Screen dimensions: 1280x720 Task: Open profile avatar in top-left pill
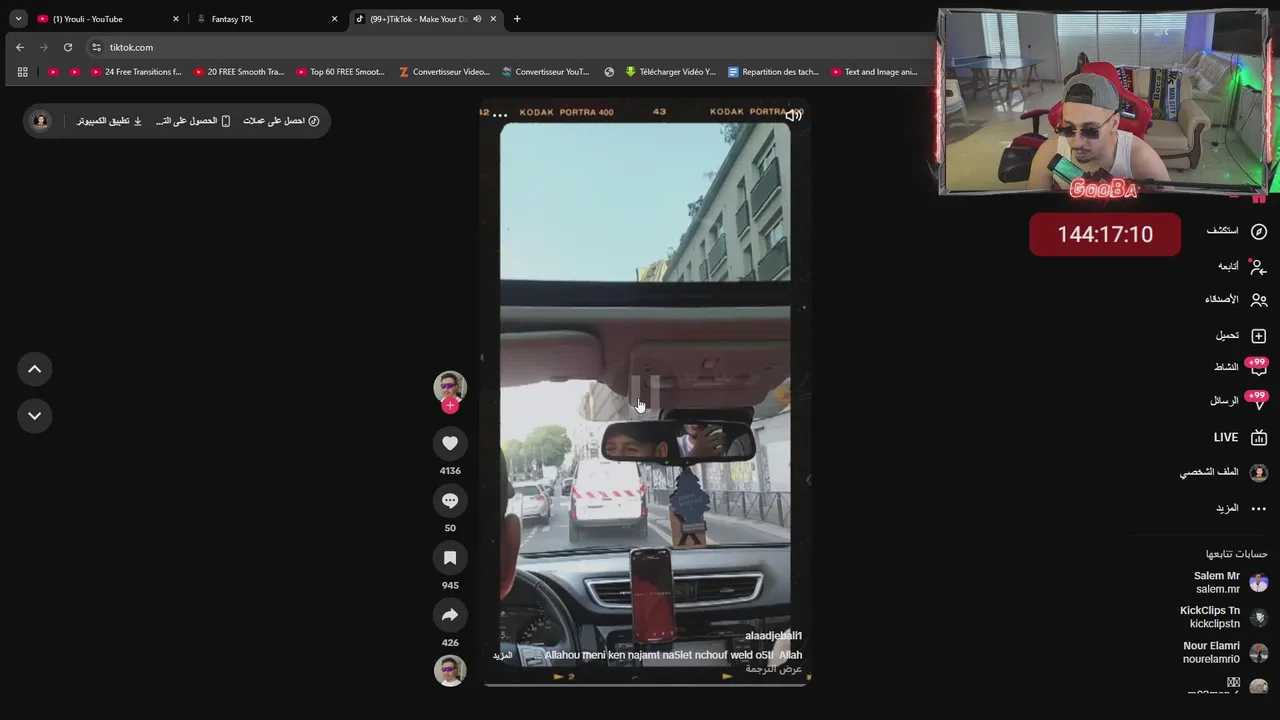[41, 121]
